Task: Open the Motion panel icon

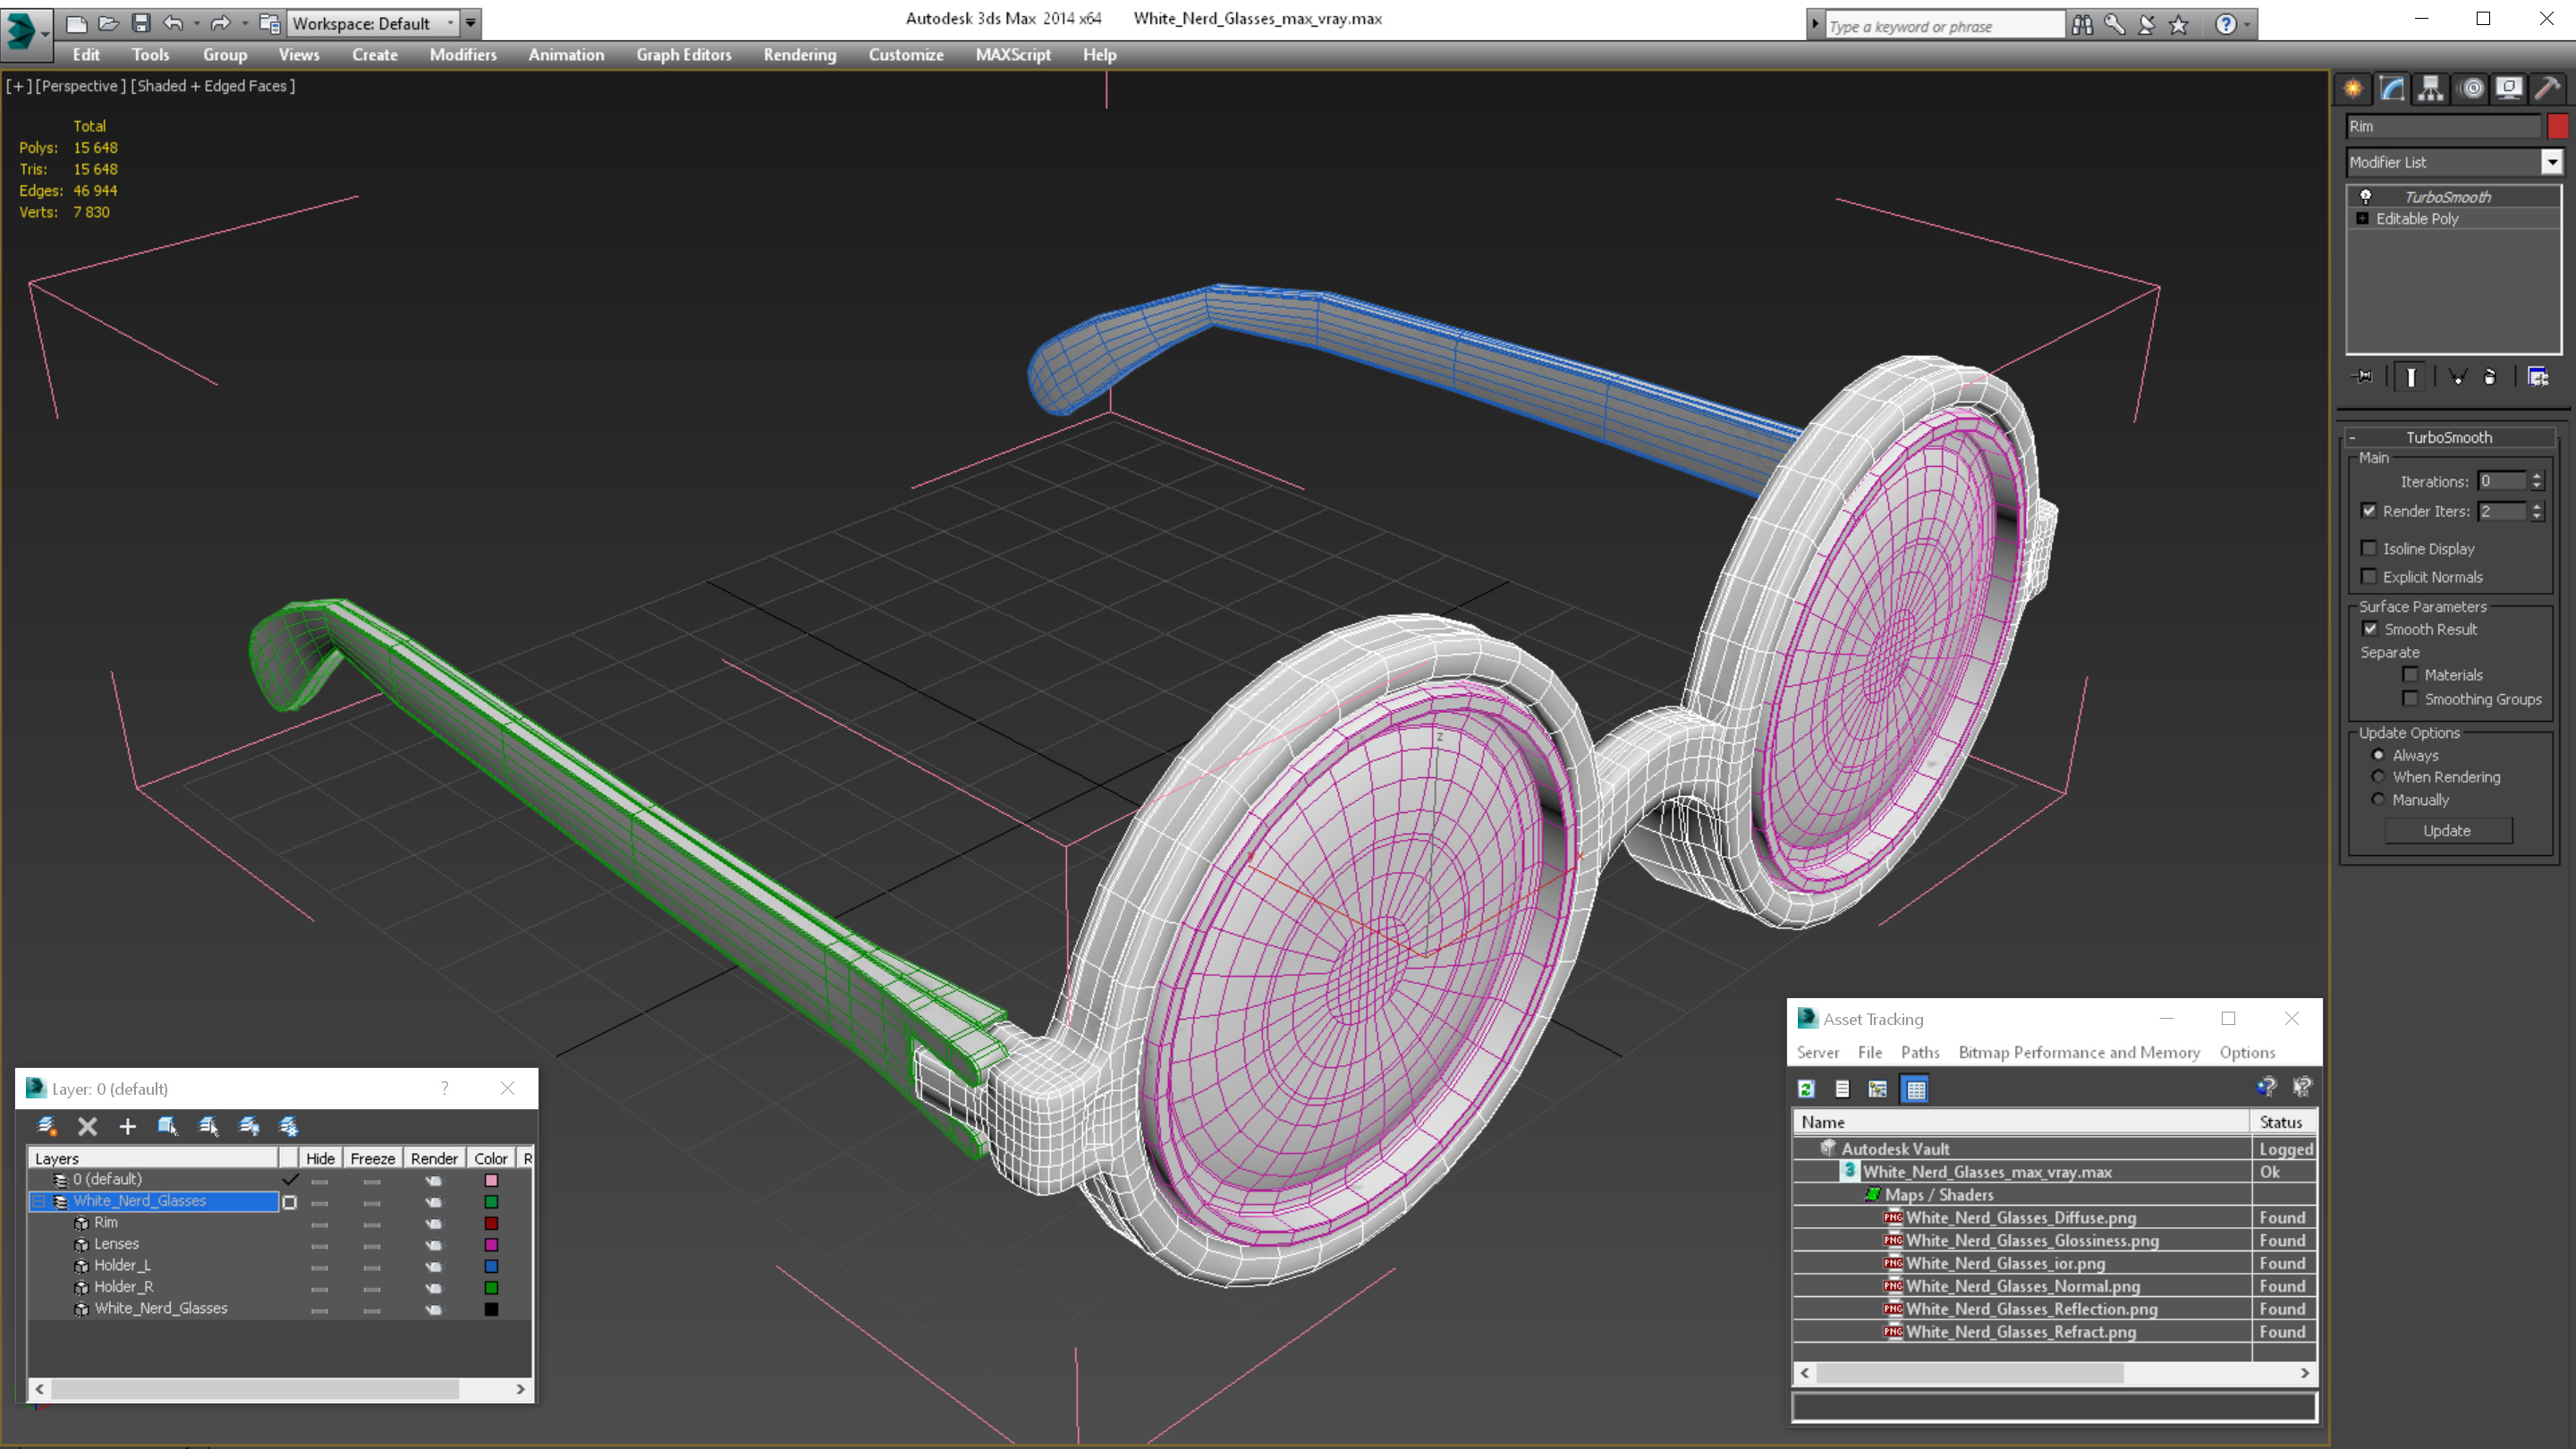Action: click(2471, 89)
